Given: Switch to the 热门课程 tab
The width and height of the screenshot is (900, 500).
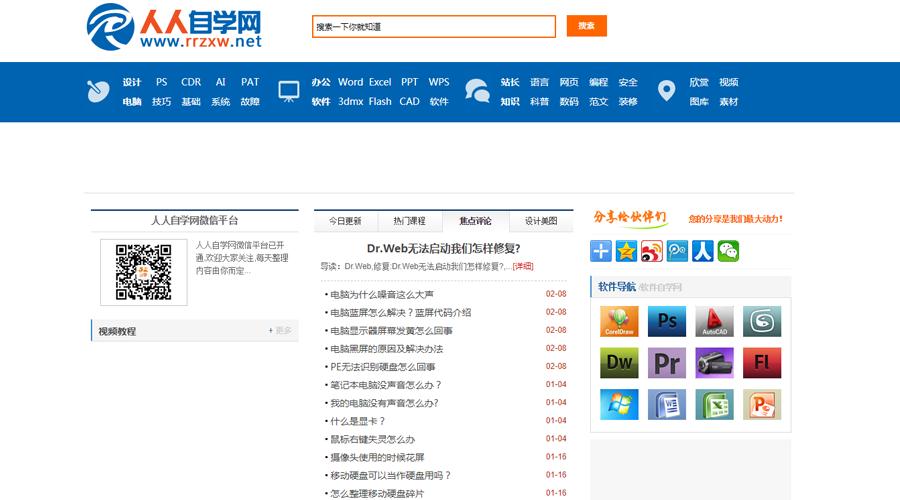Looking at the screenshot, I should 409,221.
